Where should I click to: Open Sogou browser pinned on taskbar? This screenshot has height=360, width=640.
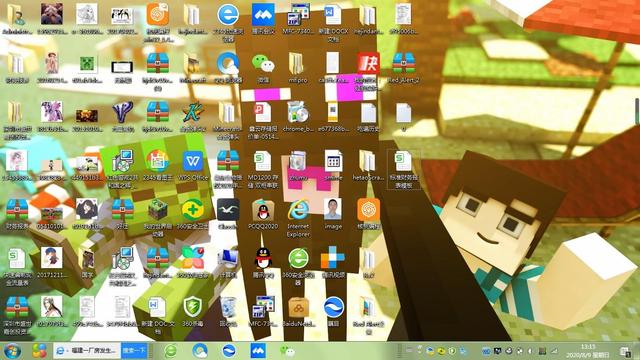pos(229,351)
